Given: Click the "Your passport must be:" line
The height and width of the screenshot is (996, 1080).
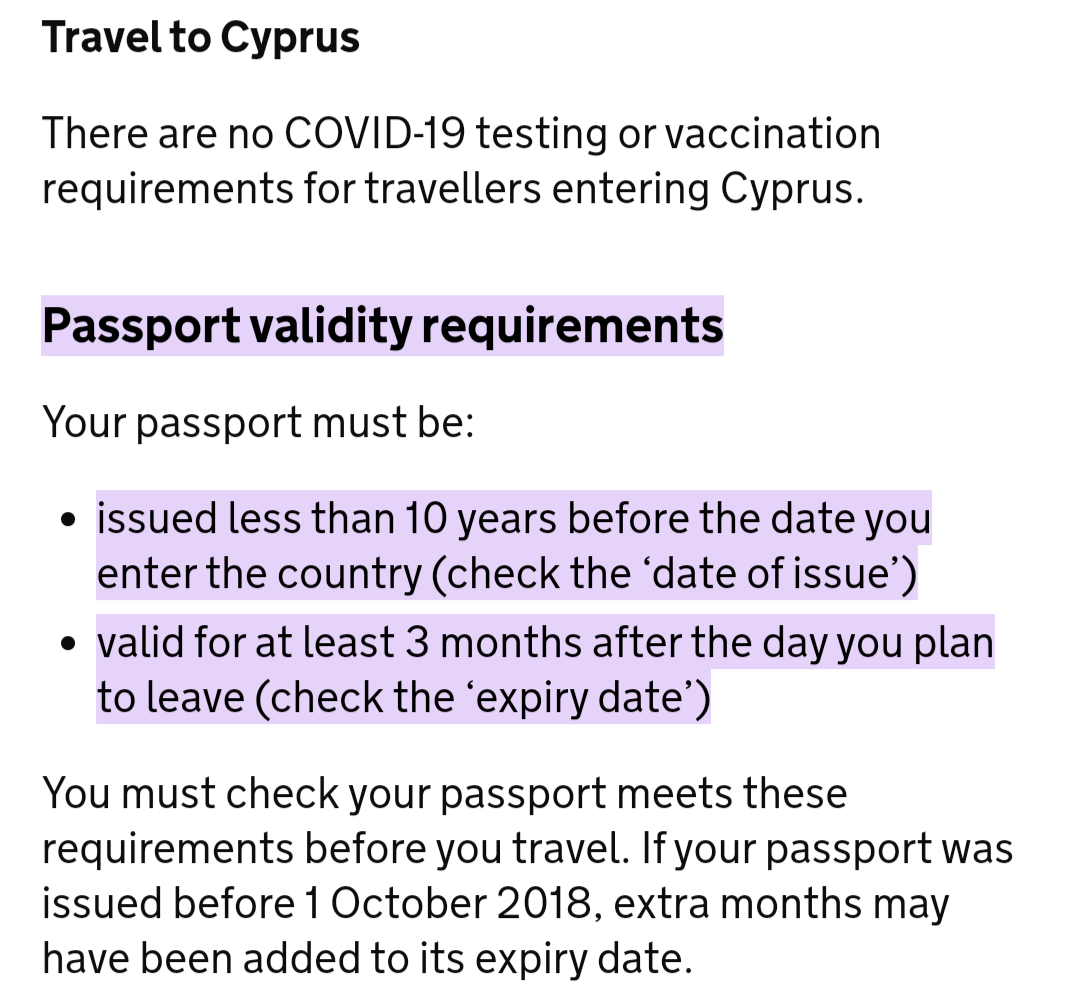Looking at the screenshot, I should click(x=257, y=423).
